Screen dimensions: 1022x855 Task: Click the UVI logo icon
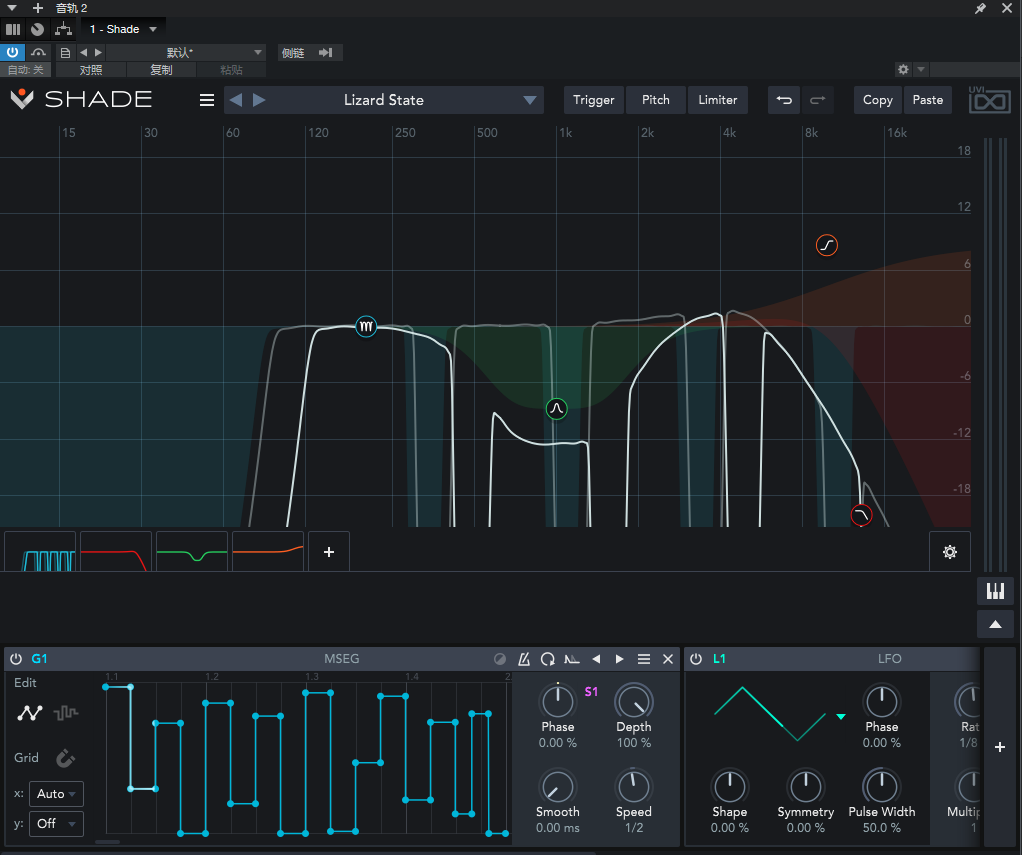989,100
